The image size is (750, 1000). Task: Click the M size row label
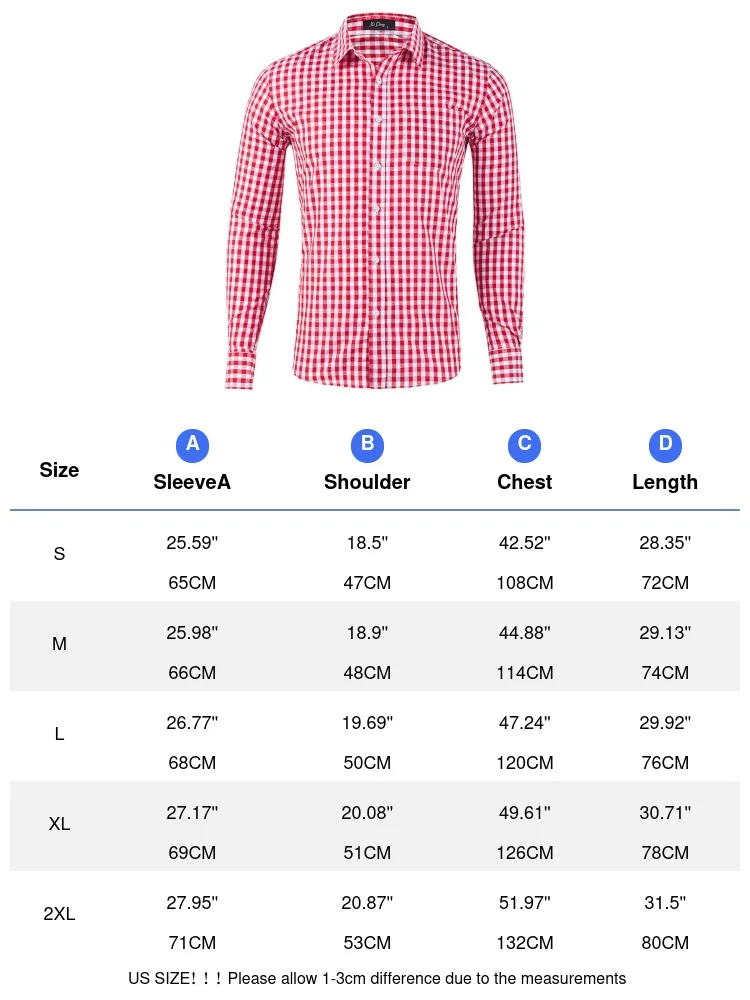coord(59,644)
